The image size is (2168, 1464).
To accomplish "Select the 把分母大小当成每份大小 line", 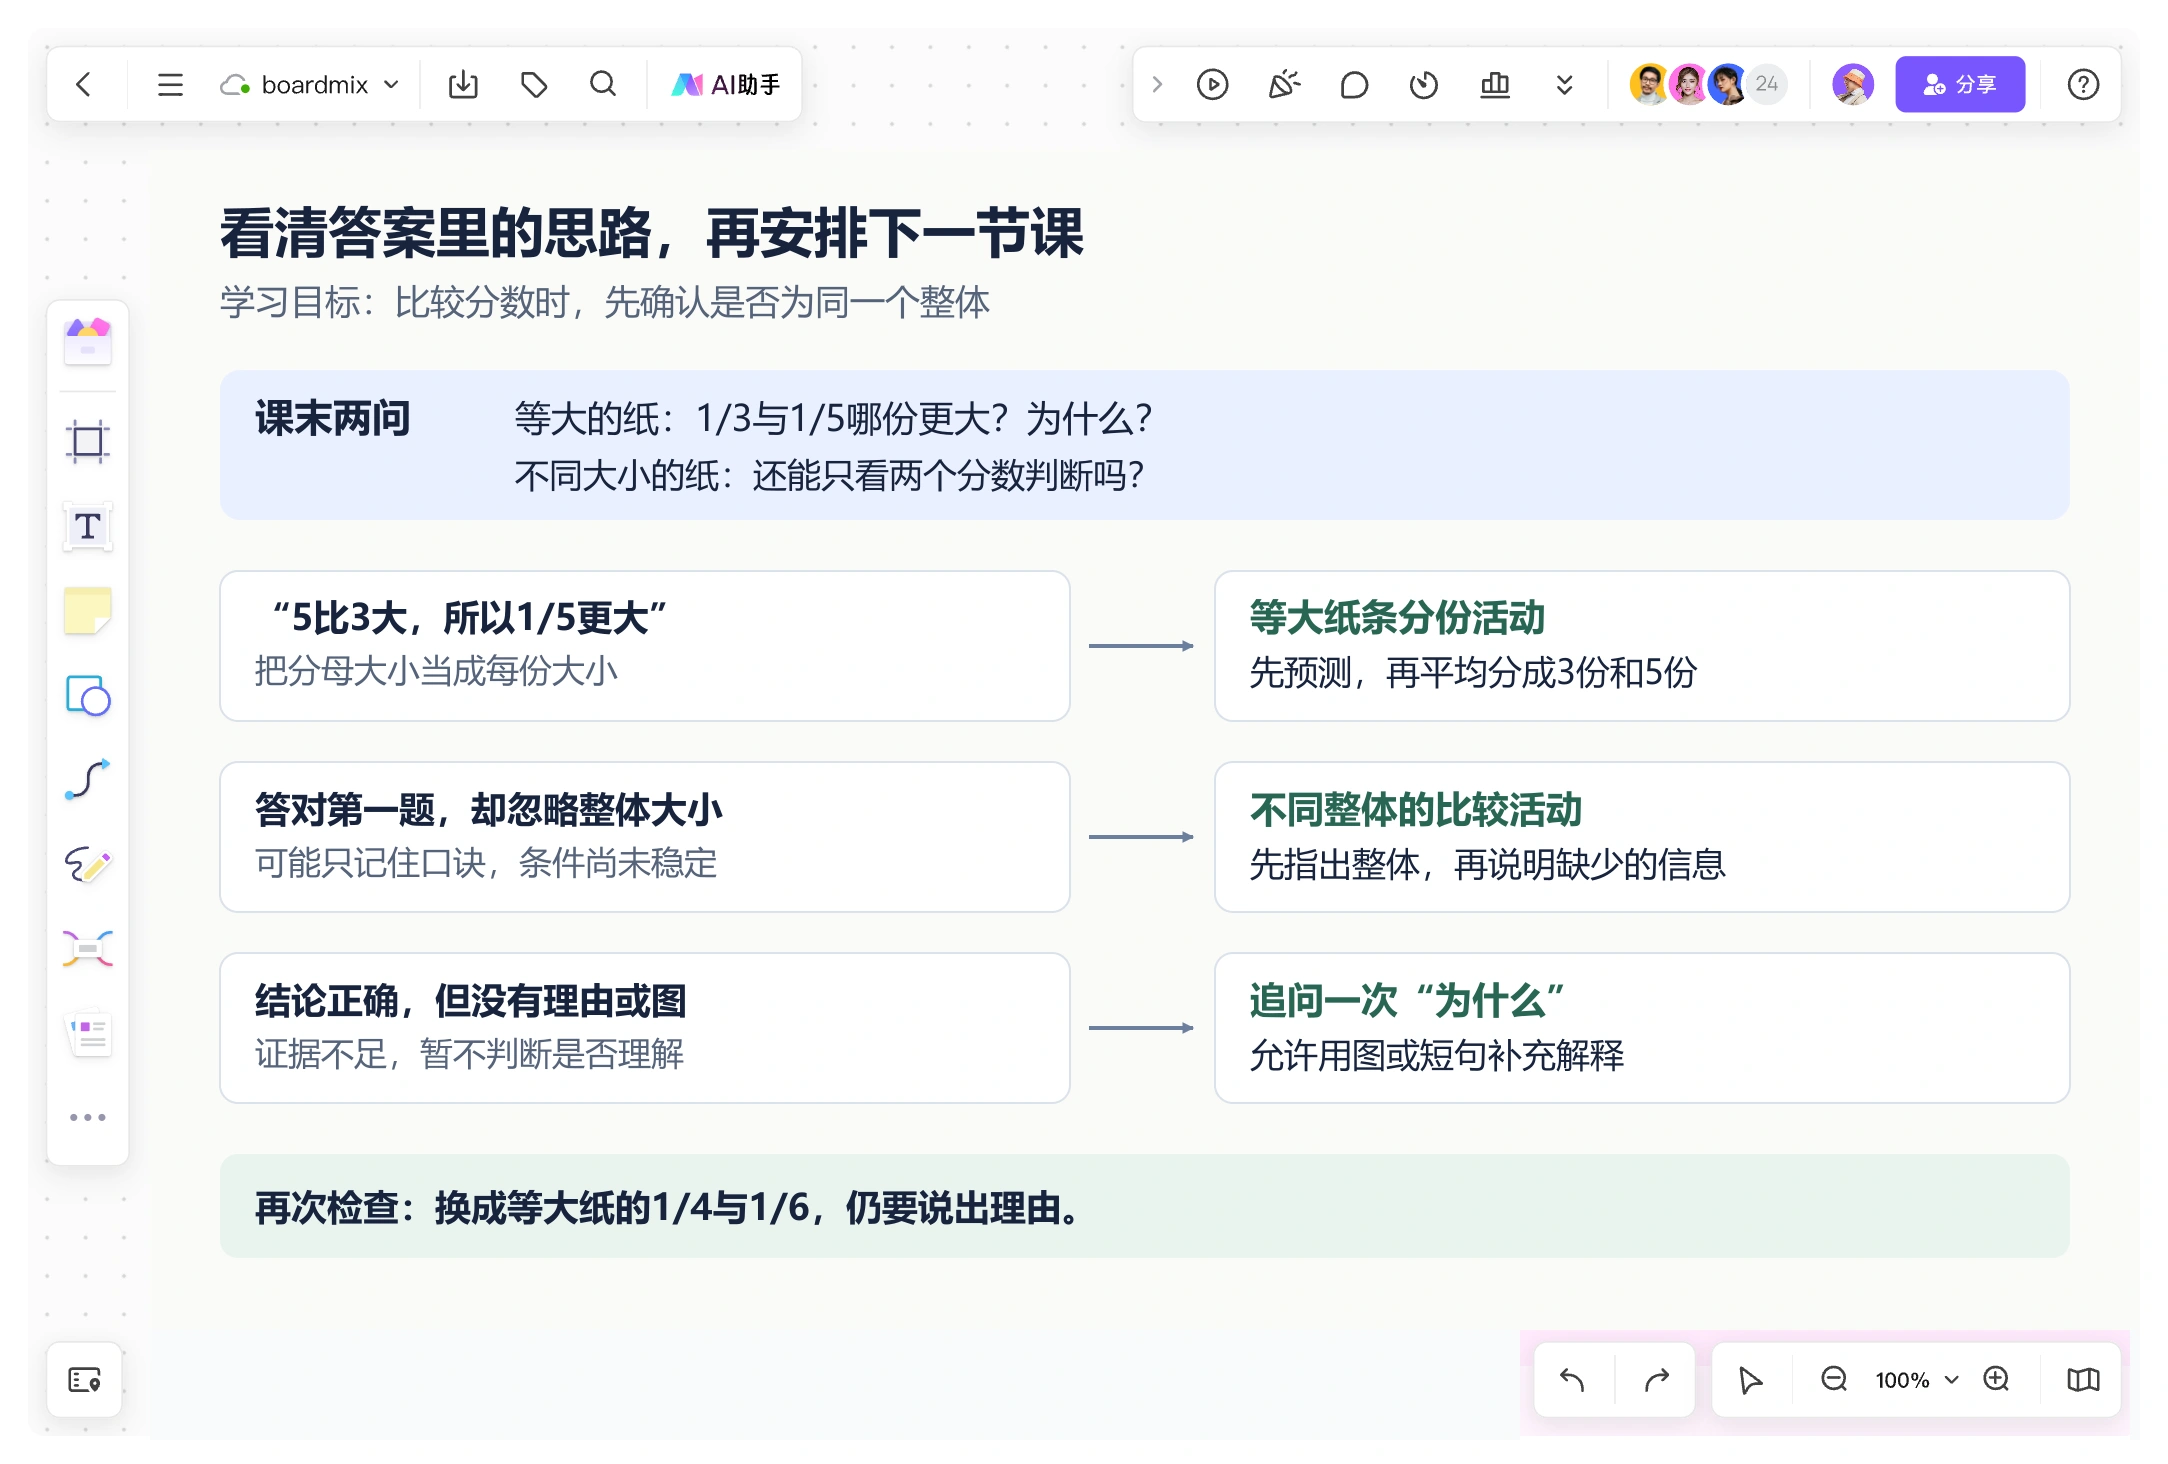I will pyautogui.click(x=436, y=671).
